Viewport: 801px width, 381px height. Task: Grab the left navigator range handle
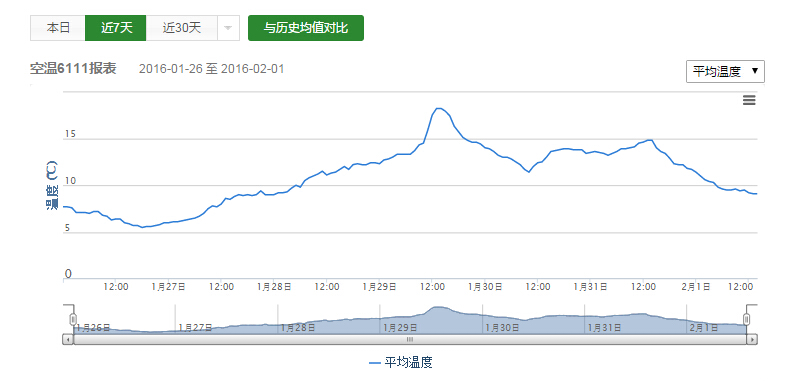[73, 320]
